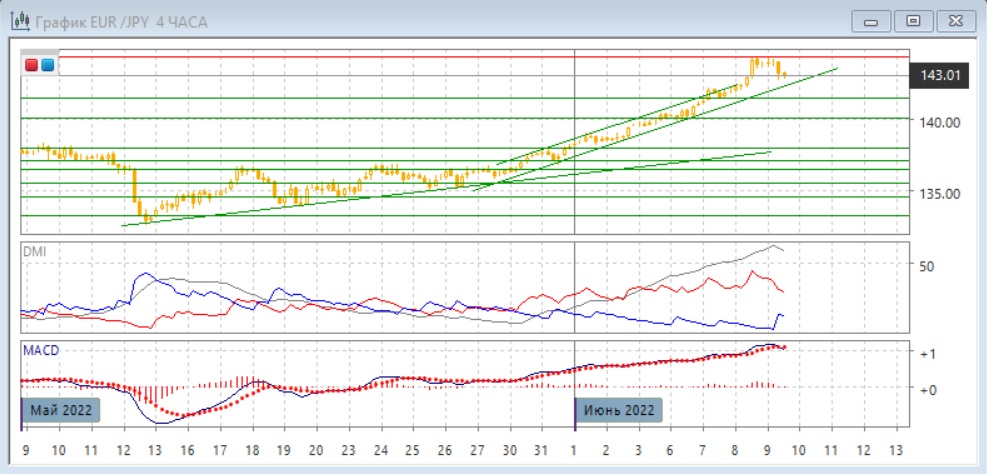Click the blue square button on chart

pyautogui.click(x=47, y=65)
